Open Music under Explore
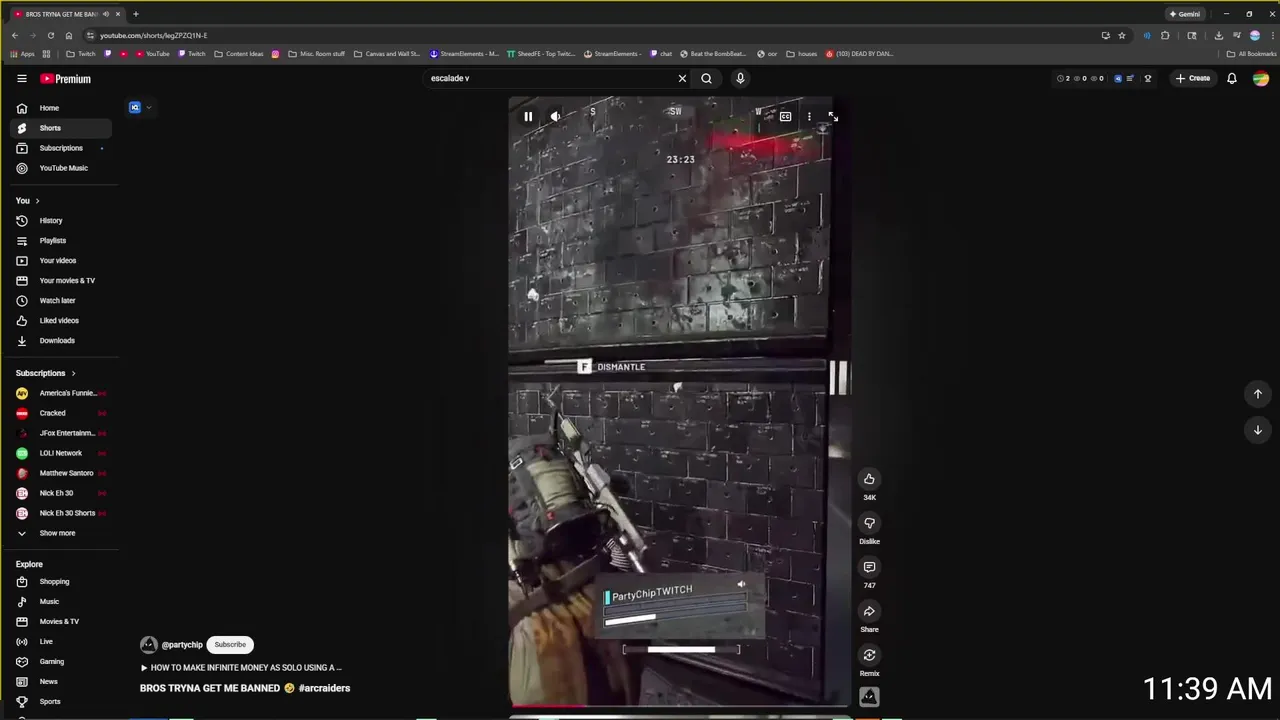The image size is (1280, 720). pyautogui.click(x=60, y=601)
